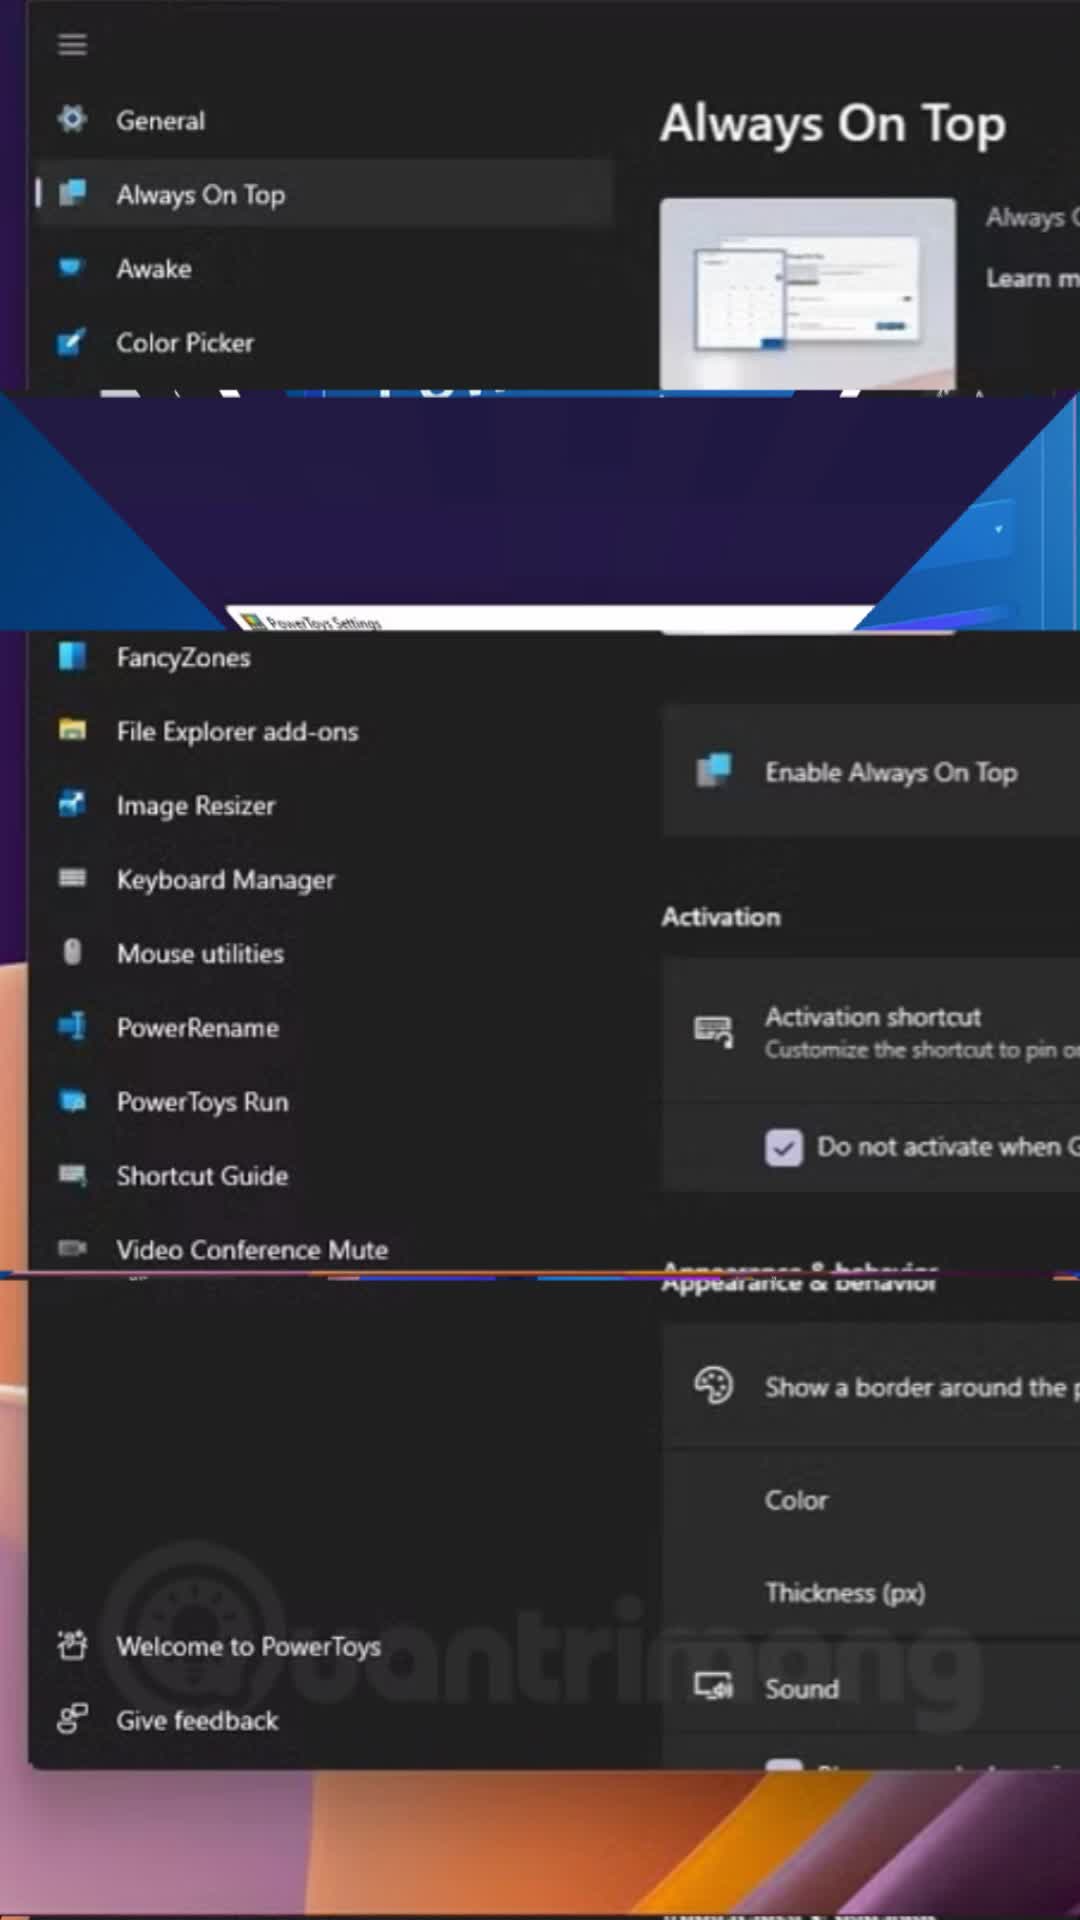The image size is (1080, 1920).
Task: Click the Enable Always On Top label
Action: tap(891, 772)
